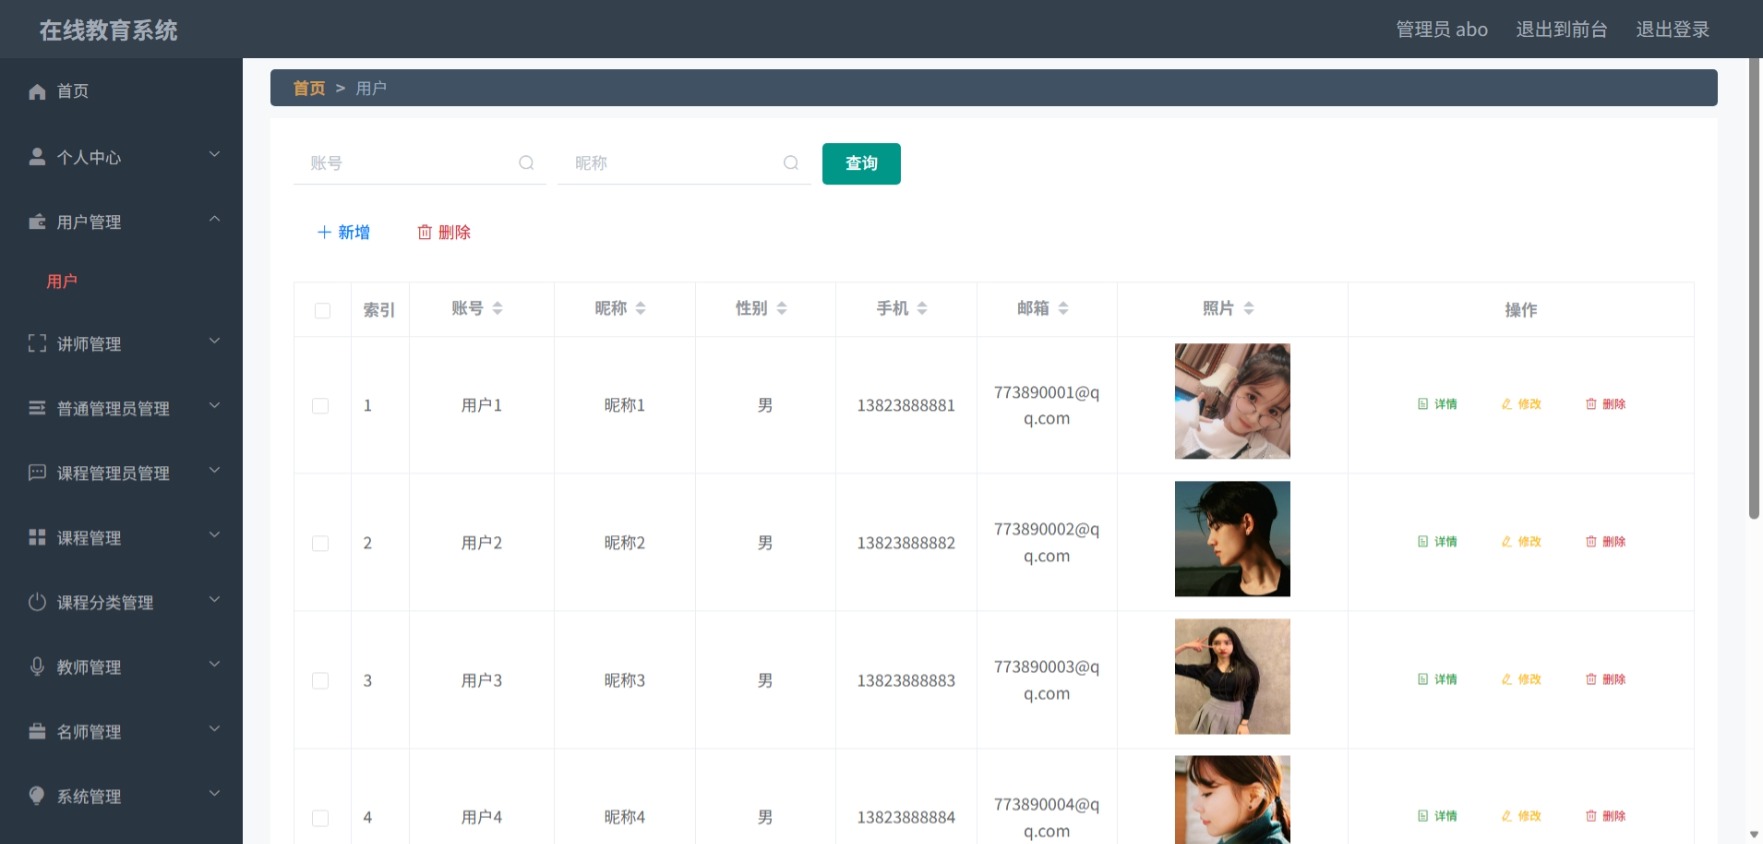Image resolution: width=1763 pixels, height=844 pixels.
Task: Sort by 照片 column arrows
Action: click(1248, 308)
